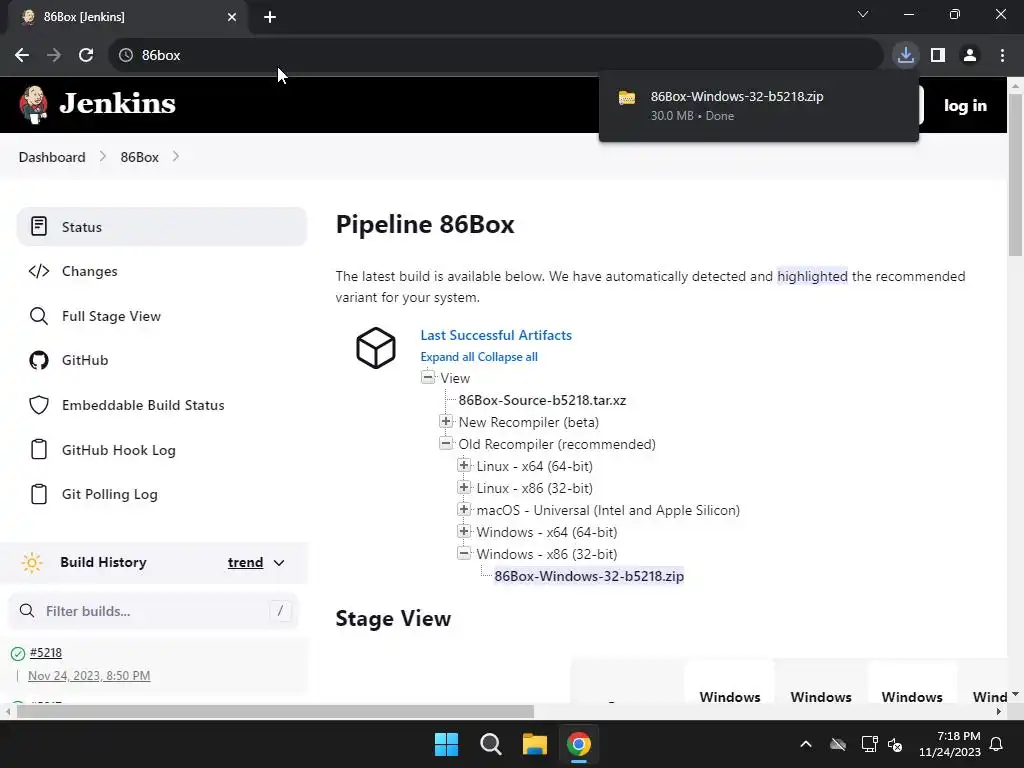The width and height of the screenshot is (1024, 768).
Task: Click 86Box breadcrumb
Action: [140, 157]
